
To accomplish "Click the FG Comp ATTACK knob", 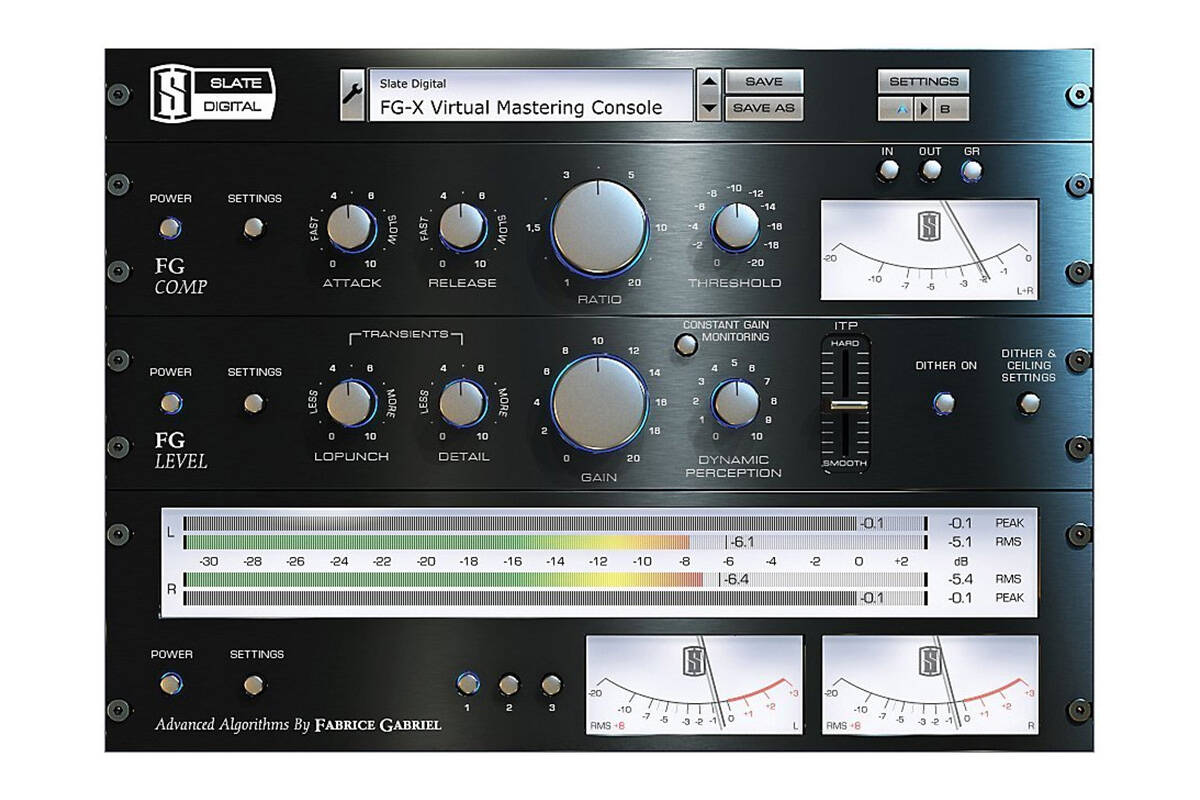I will (351, 228).
